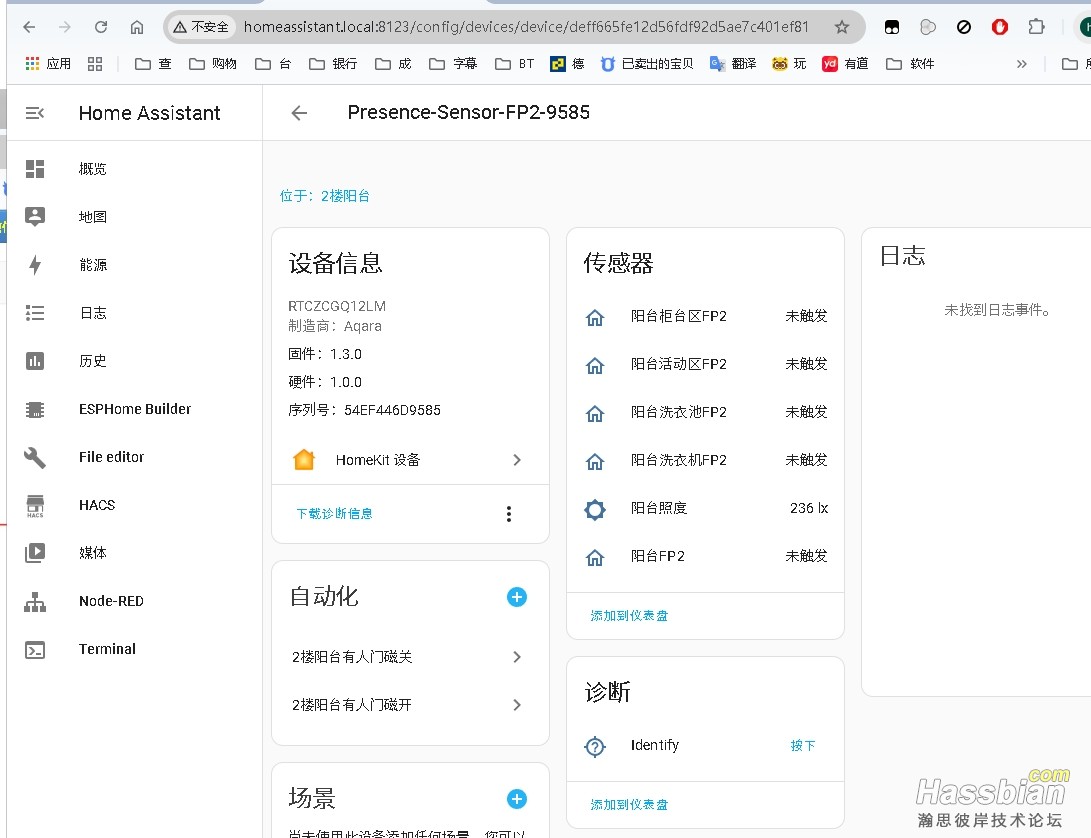Open the 媒体 media icon
The width and height of the screenshot is (1091, 838).
pos(35,553)
